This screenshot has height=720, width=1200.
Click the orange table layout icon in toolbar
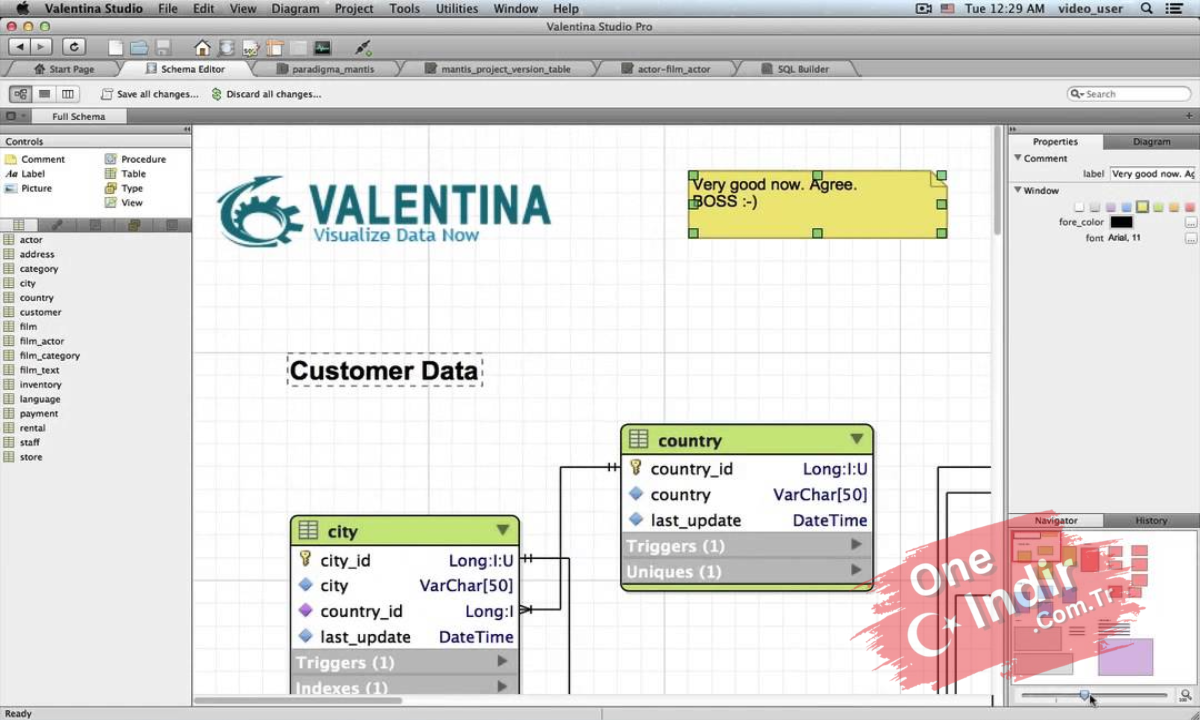point(274,47)
